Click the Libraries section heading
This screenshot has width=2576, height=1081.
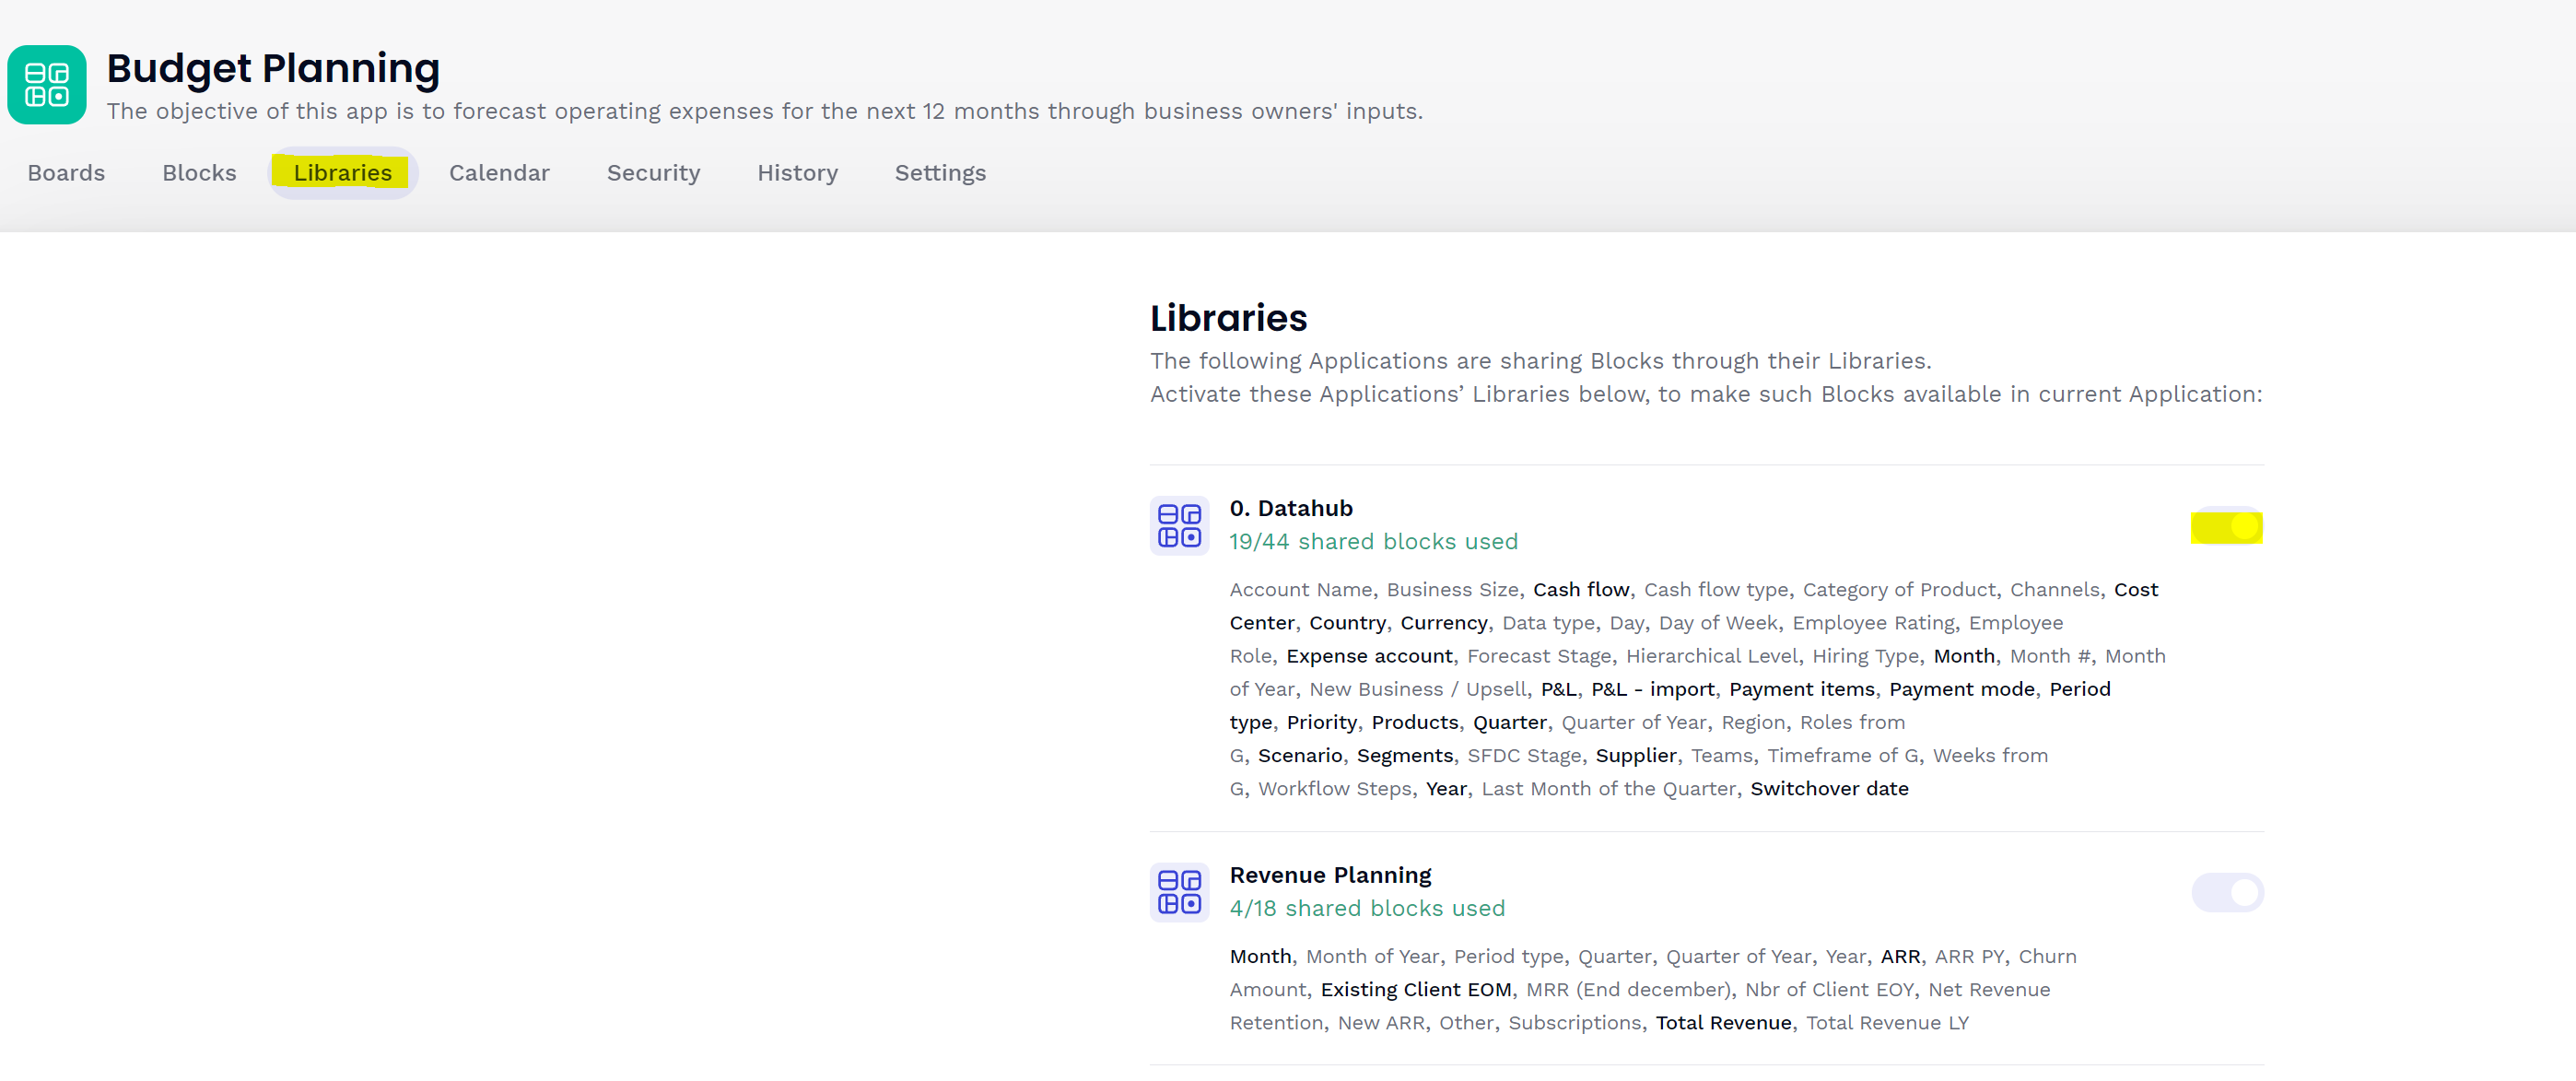1228,318
